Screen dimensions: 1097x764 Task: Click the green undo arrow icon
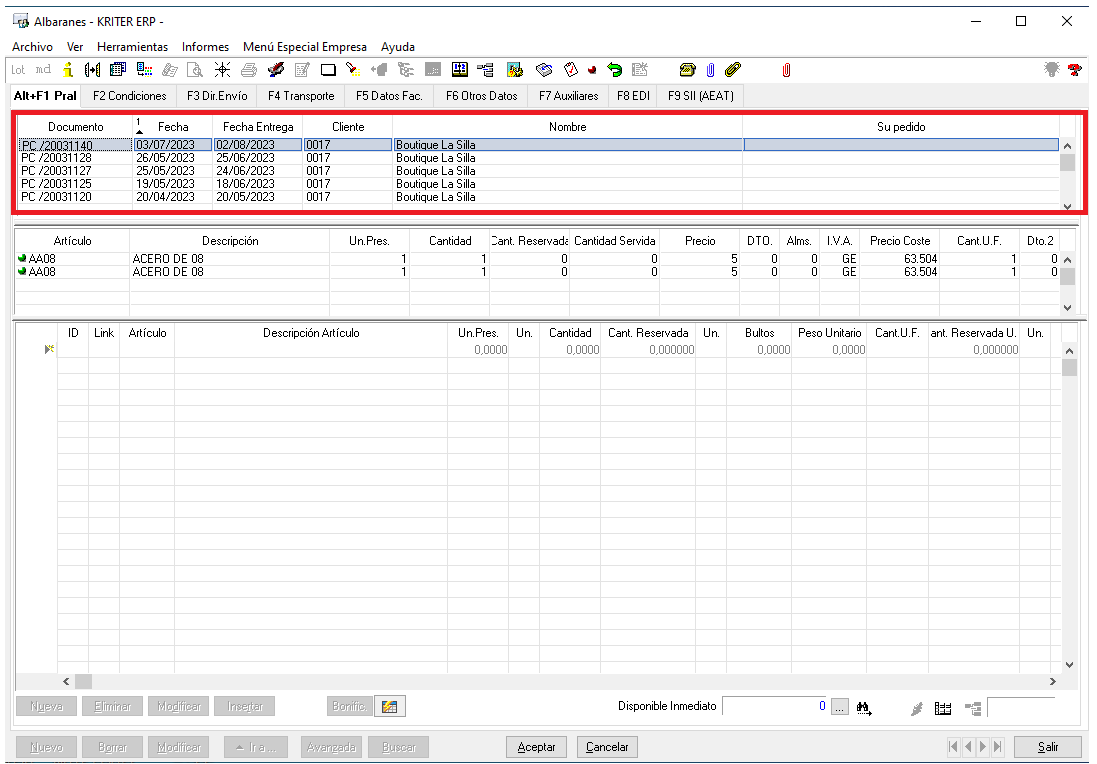(615, 70)
